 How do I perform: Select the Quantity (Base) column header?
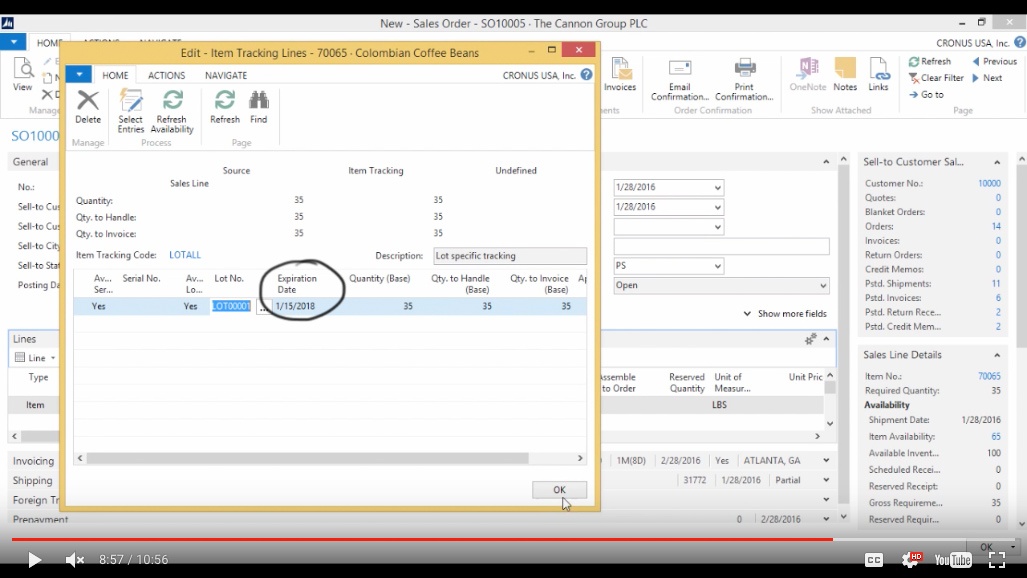(379, 279)
